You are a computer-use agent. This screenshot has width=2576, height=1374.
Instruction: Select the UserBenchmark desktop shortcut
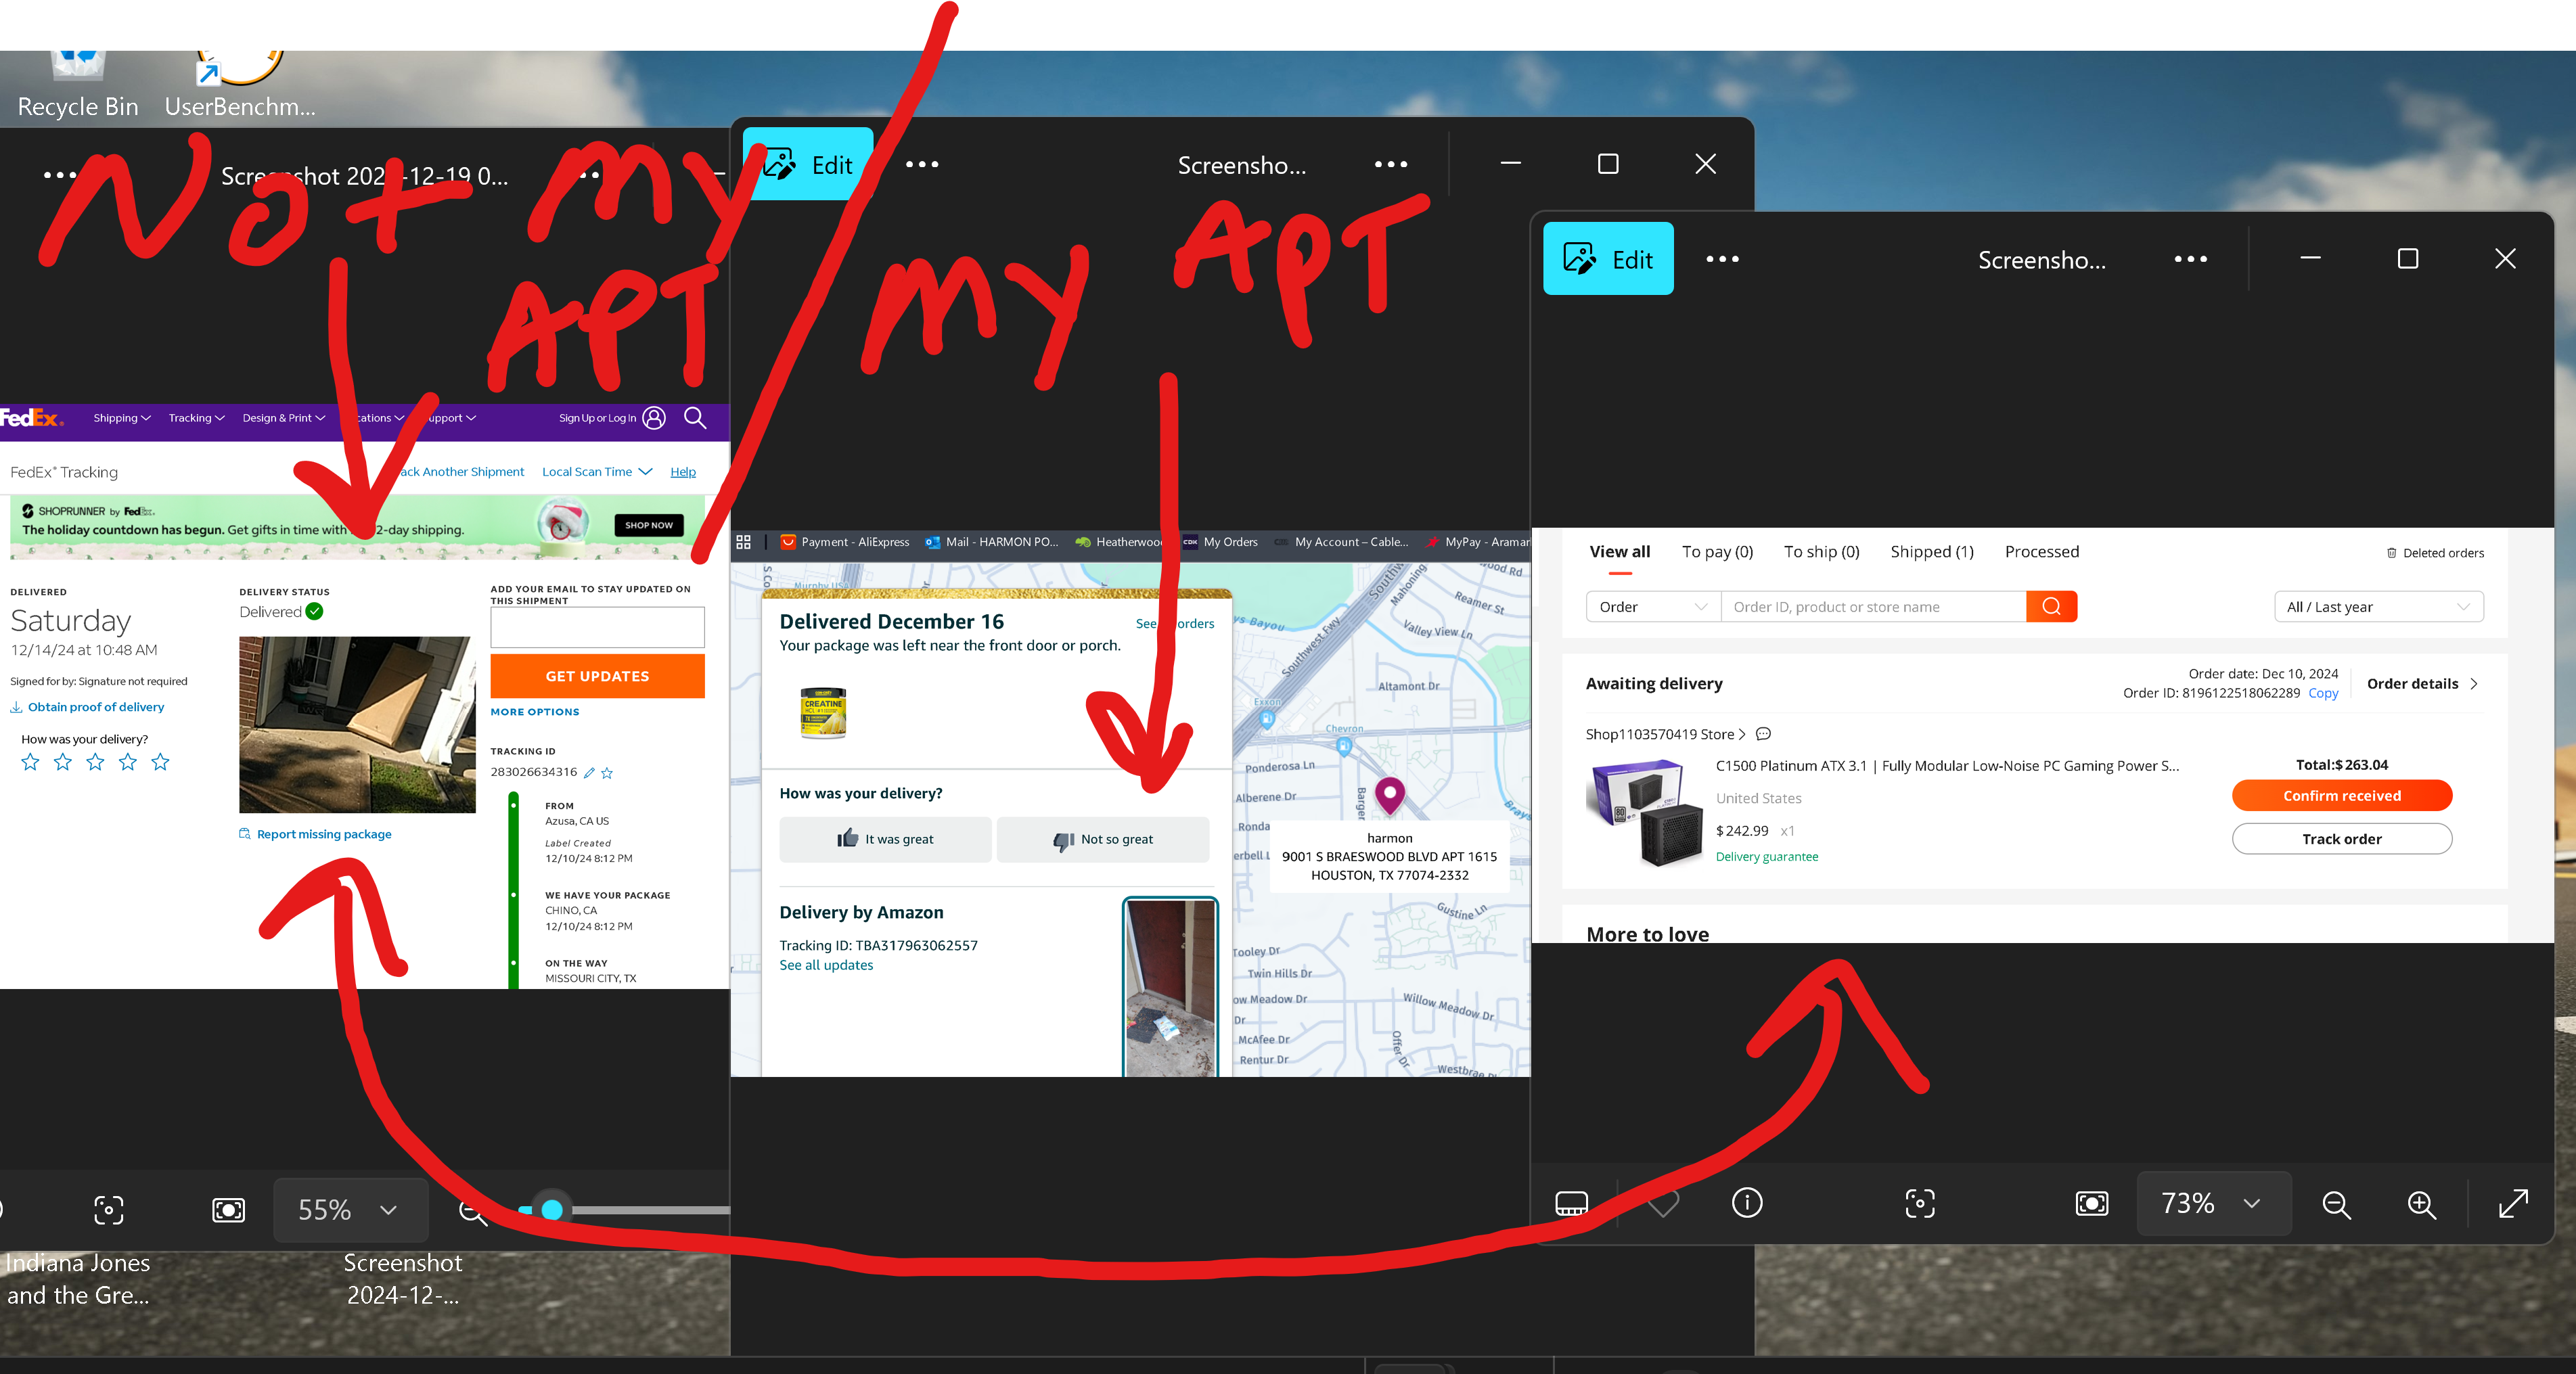click(x=240, y=86)
